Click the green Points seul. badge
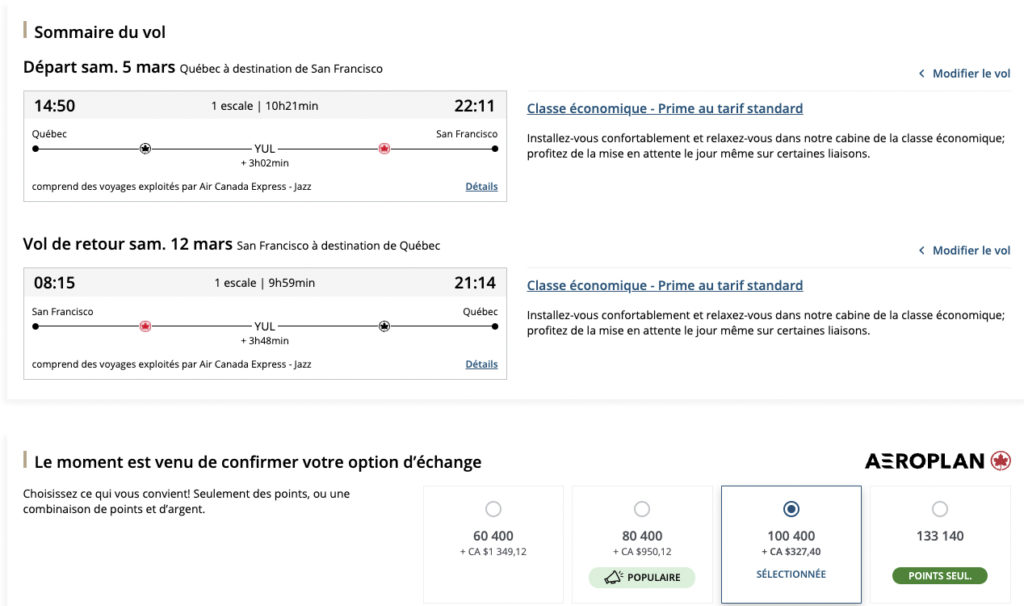 [x=939, y=576]
